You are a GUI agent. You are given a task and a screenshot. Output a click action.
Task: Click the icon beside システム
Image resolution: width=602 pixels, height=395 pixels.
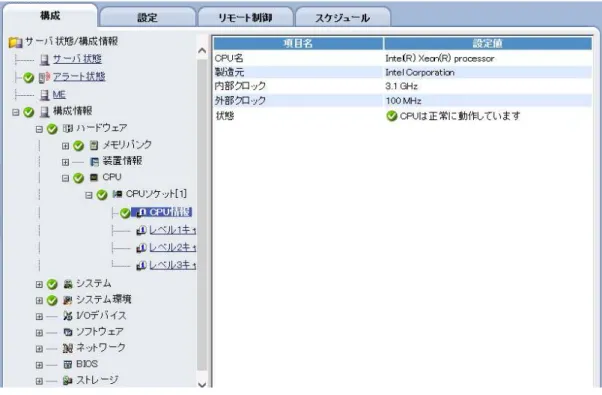coord(68,284)
